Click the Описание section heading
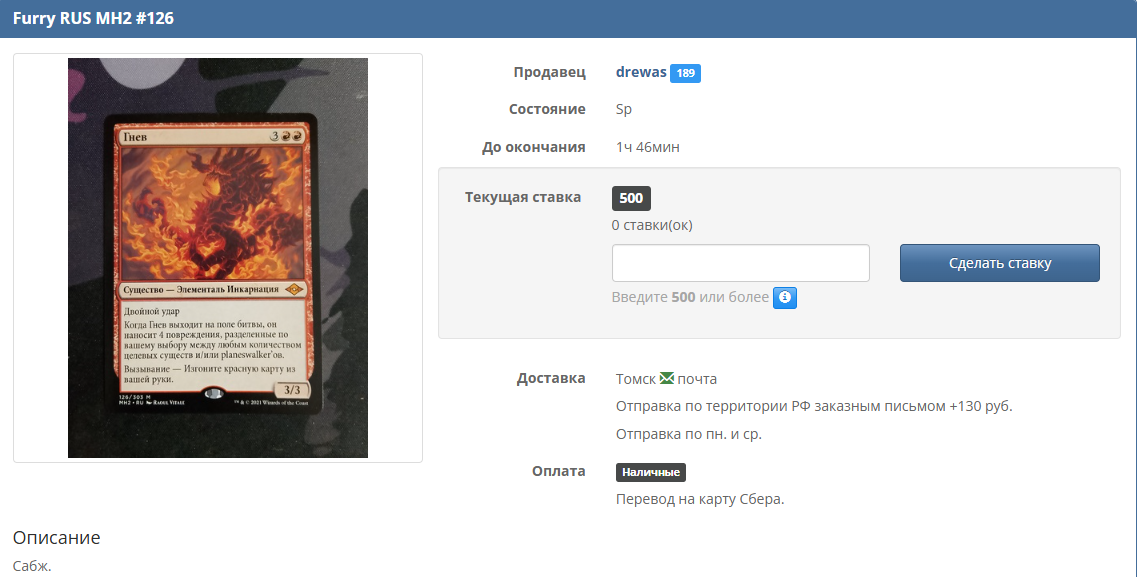Viewport: 1137px width, 577px height. click(x=56, y=537)
